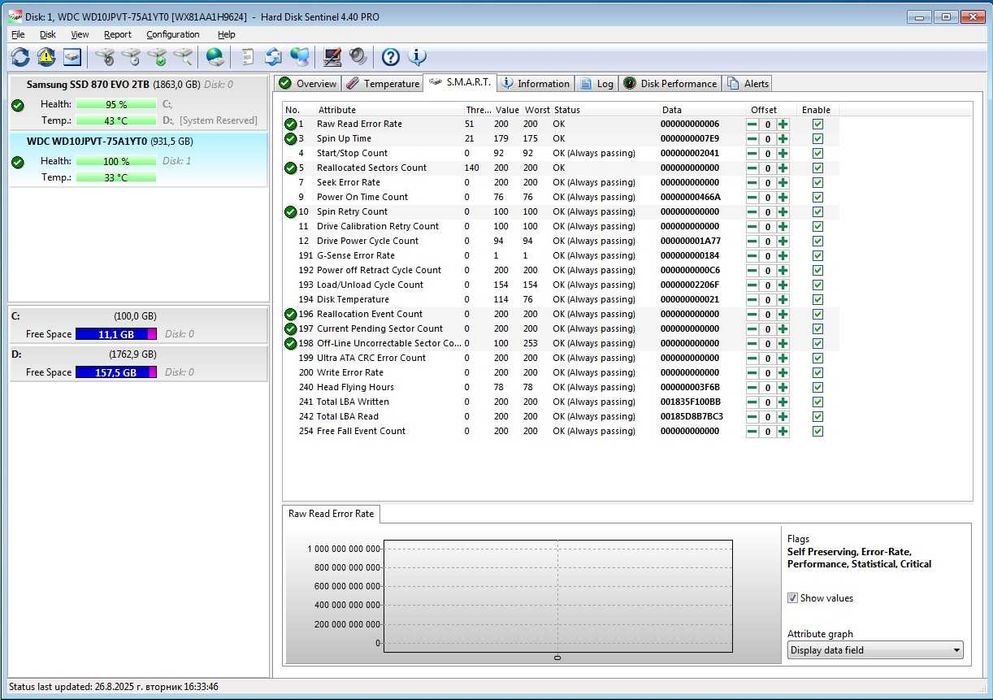
Task: Select the Disk Temperature attribute row
Action: (x=353, y=299)
